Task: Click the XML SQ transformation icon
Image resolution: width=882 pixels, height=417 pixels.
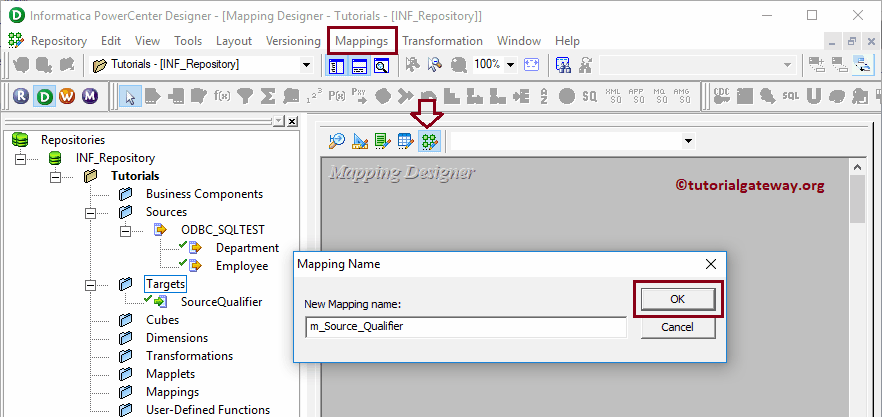Action: (x=614, y=96)
